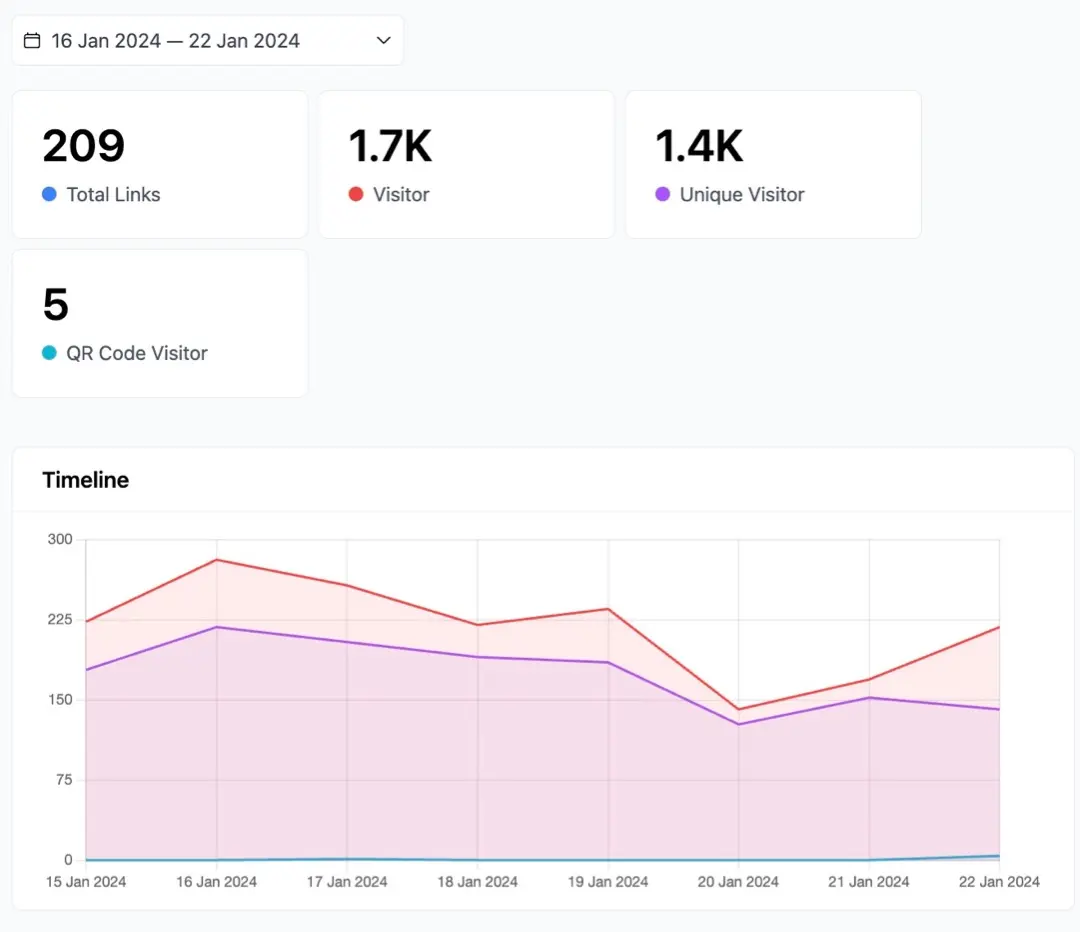Click the calendar icon in date picker
This screenshot has width=1080, height=932.
point(32,41)
